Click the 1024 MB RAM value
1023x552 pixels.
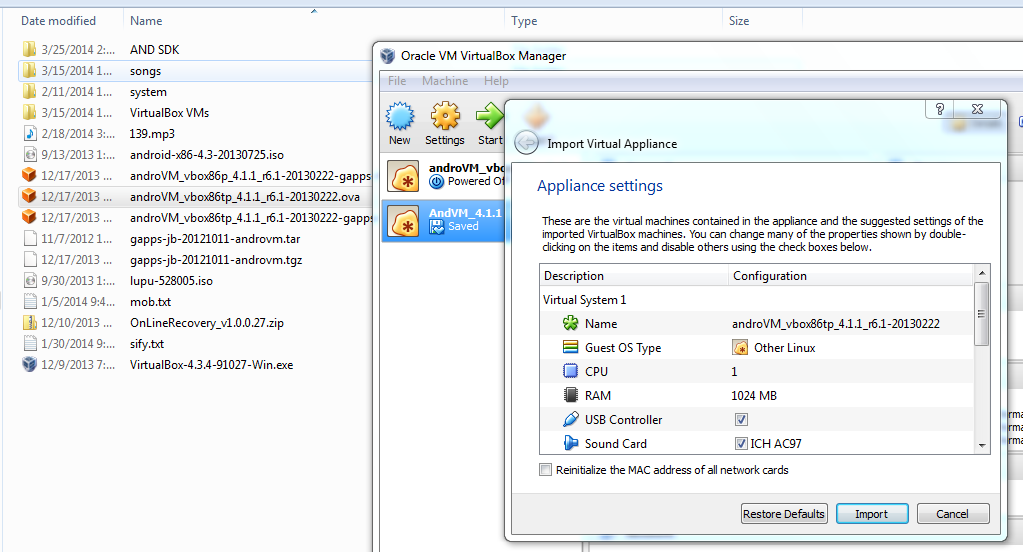(754, 395)
